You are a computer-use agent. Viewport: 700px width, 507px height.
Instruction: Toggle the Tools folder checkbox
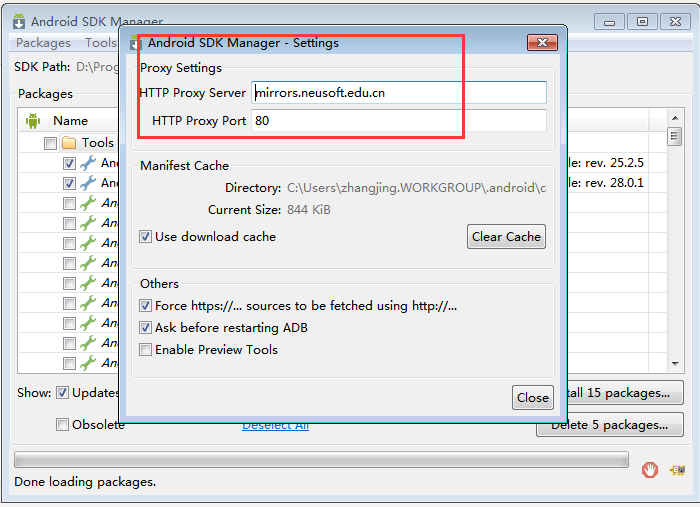(x=50, y=143)
